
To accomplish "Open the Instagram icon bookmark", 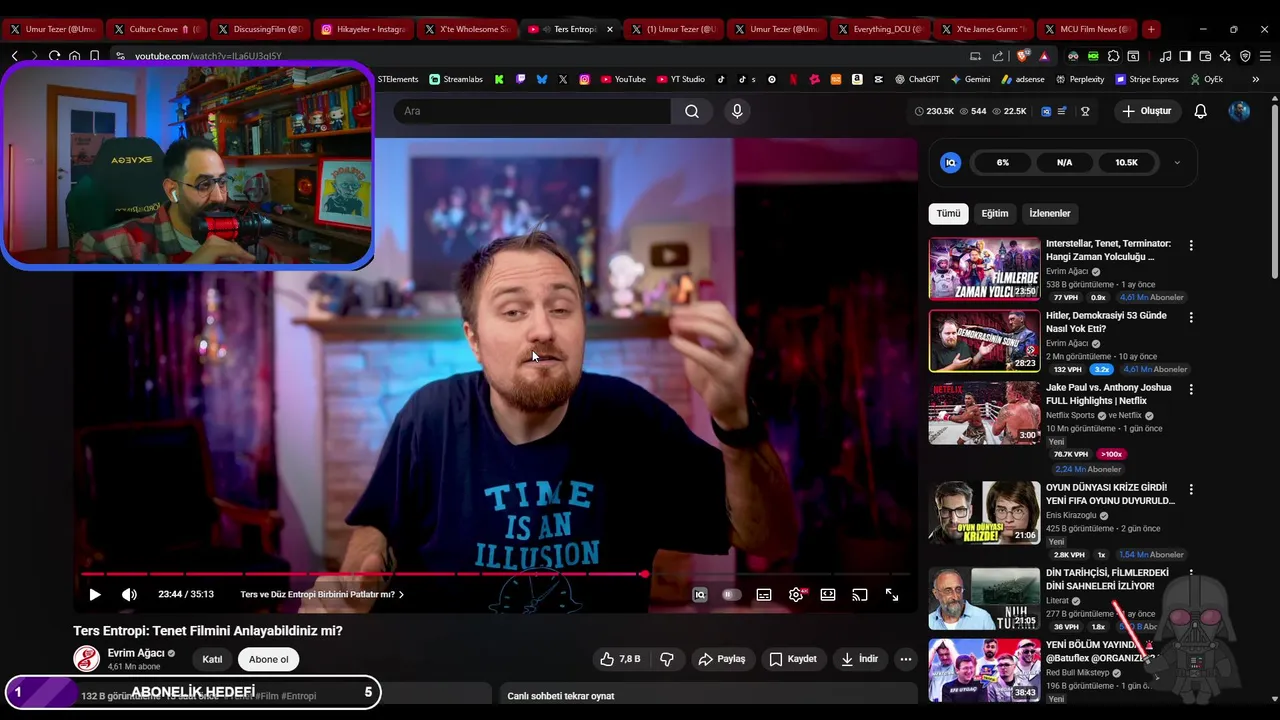I will 585,79.
